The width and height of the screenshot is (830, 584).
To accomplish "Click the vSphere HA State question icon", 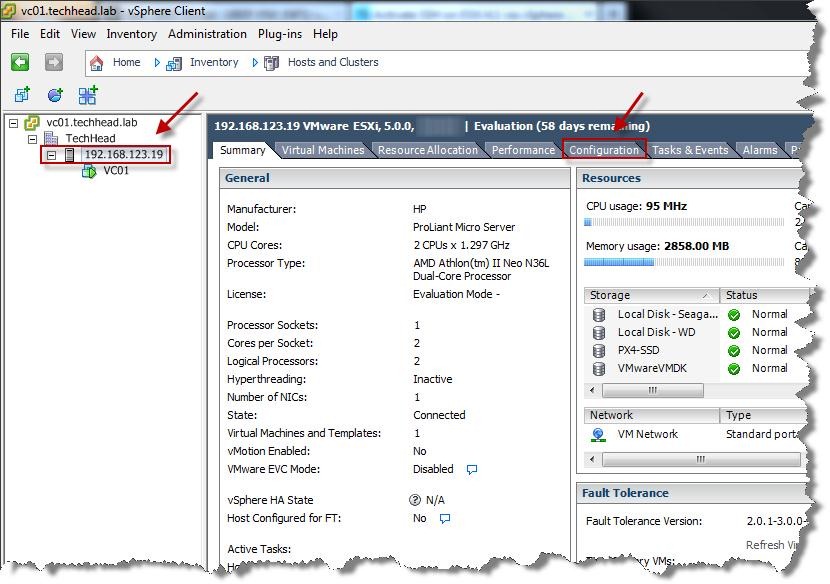I will pyautogui.click(x=414, y=500).
